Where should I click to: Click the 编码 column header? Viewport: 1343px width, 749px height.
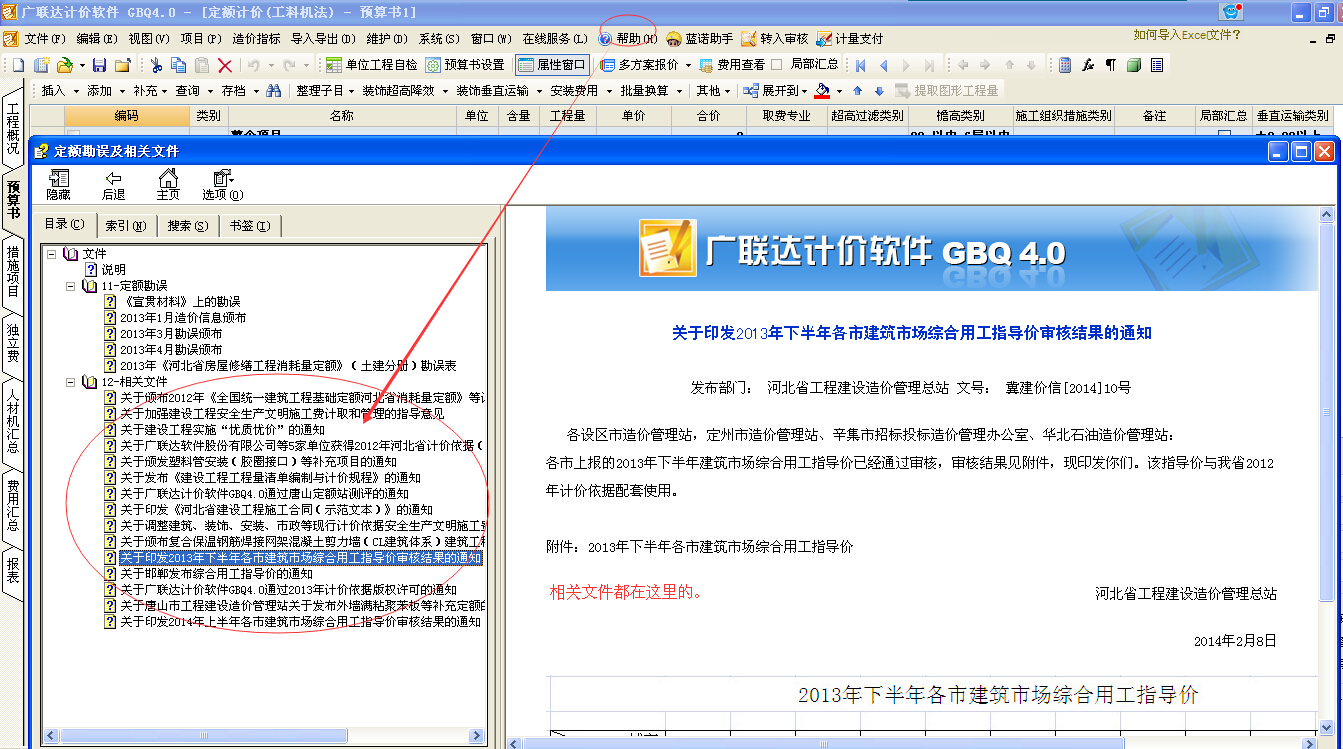coord(127,116)
